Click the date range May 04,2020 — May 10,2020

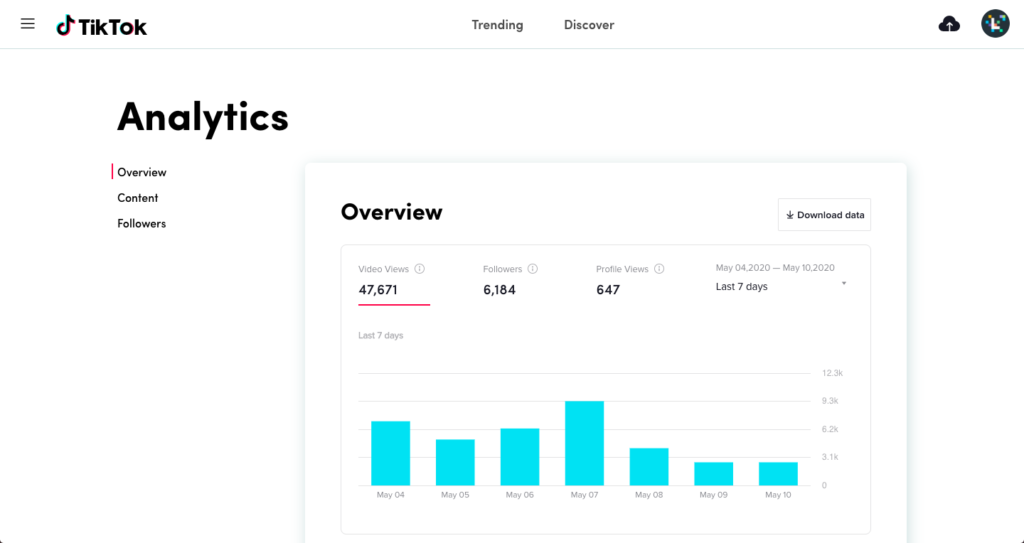tap(775, 268)
